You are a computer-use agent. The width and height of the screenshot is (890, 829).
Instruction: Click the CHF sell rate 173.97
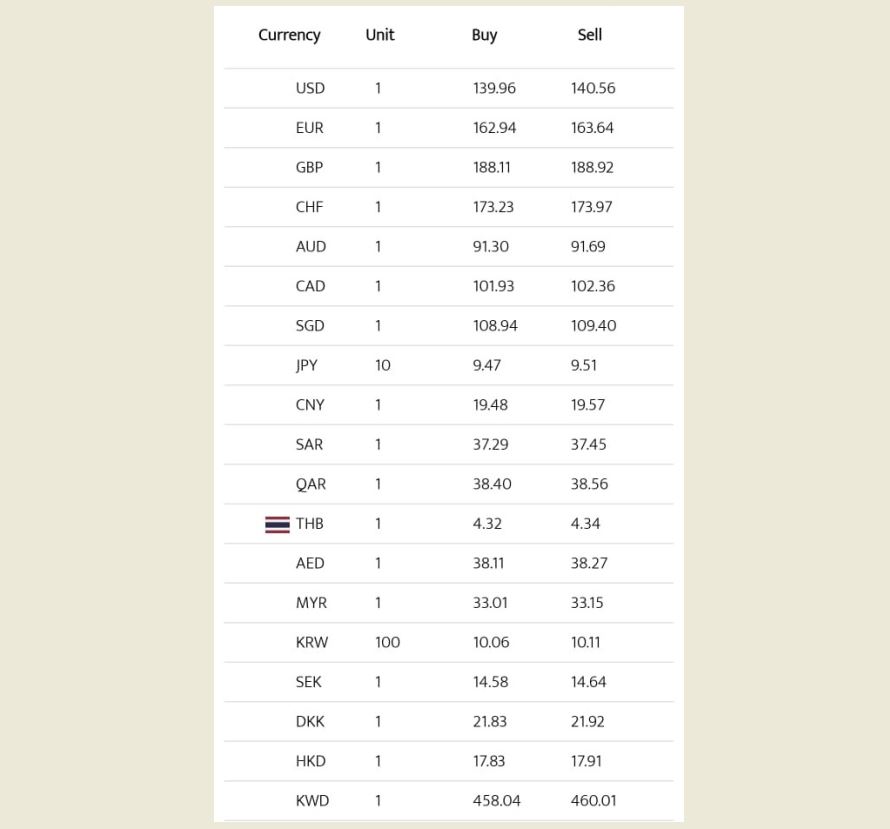pos(591,207)
